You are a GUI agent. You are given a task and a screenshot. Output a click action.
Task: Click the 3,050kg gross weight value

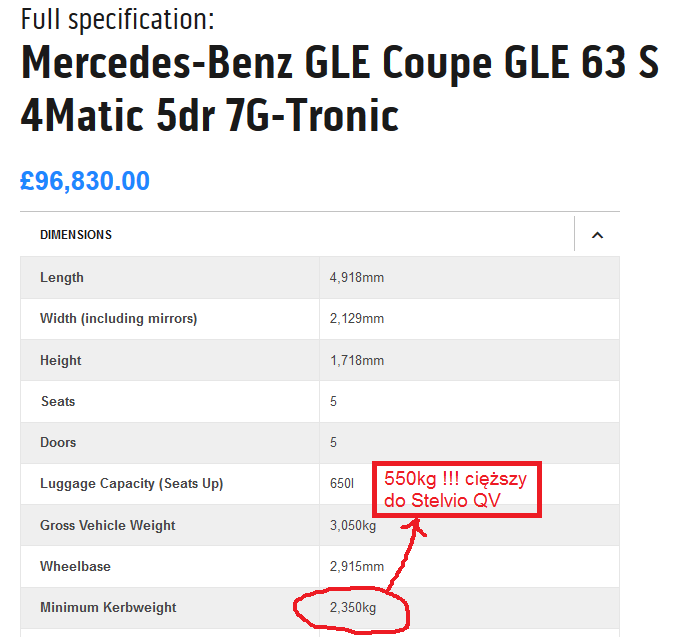click(x=353, y=526)
